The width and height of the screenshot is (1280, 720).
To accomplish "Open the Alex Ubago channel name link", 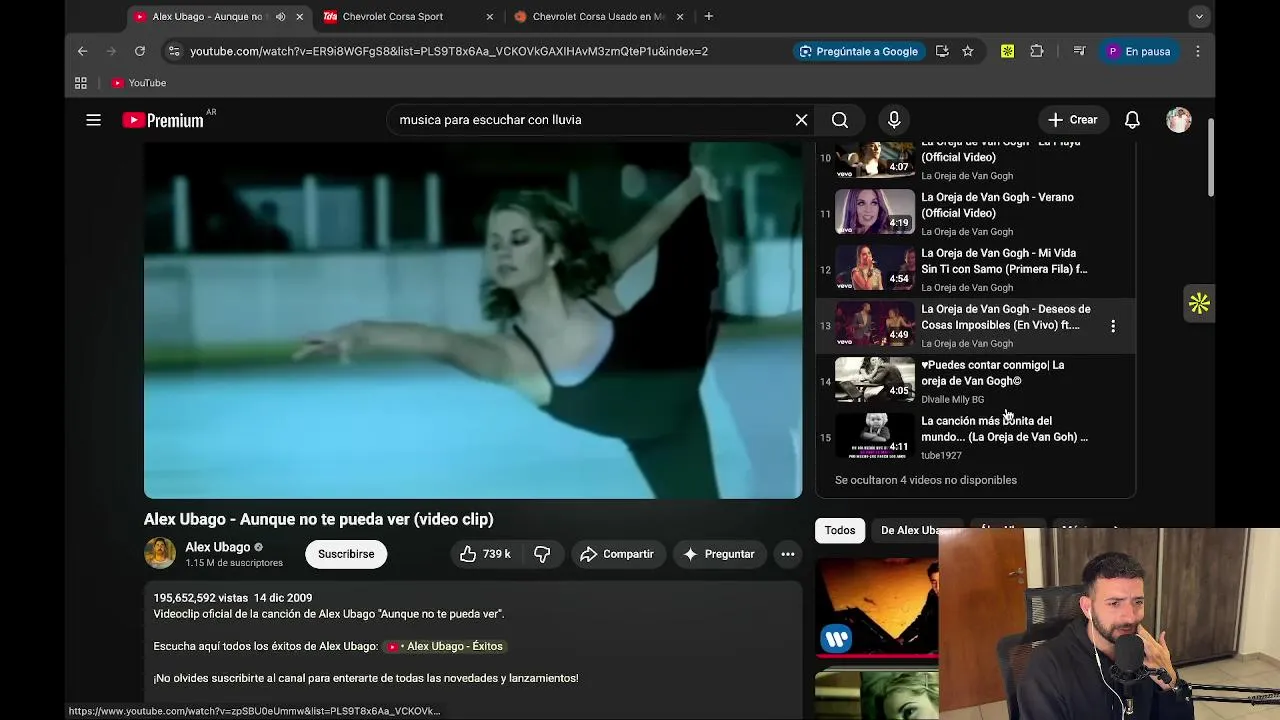I will coord(217,547).
